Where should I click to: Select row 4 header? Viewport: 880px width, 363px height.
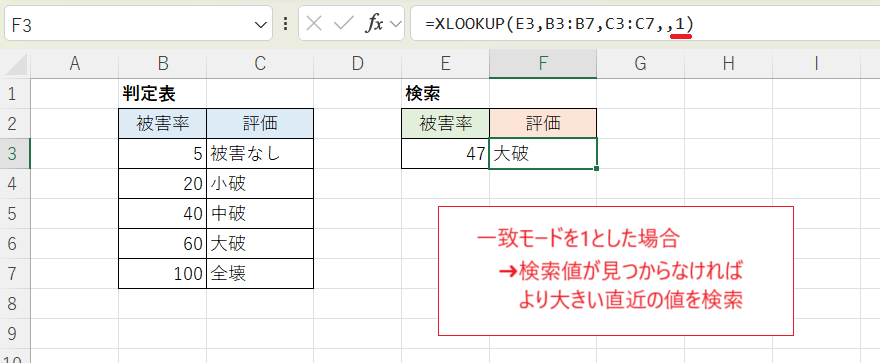pos(15,183)
